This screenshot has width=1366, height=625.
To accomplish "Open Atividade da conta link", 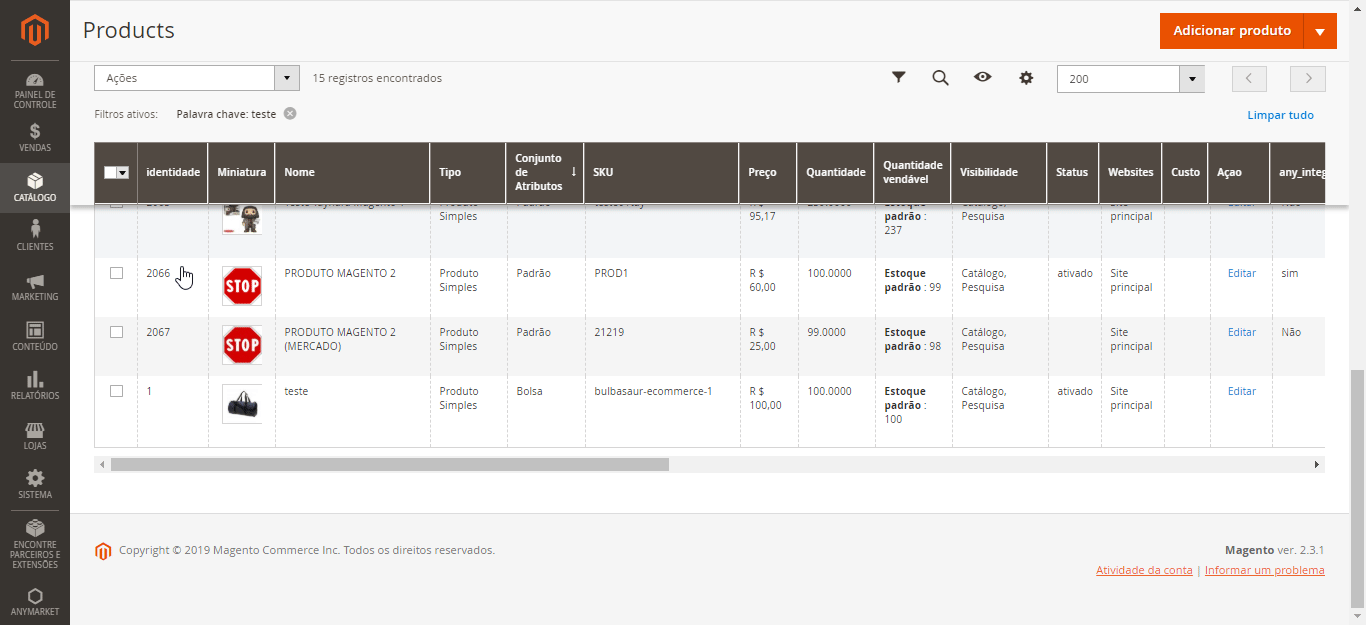I will pos(1144,570).
